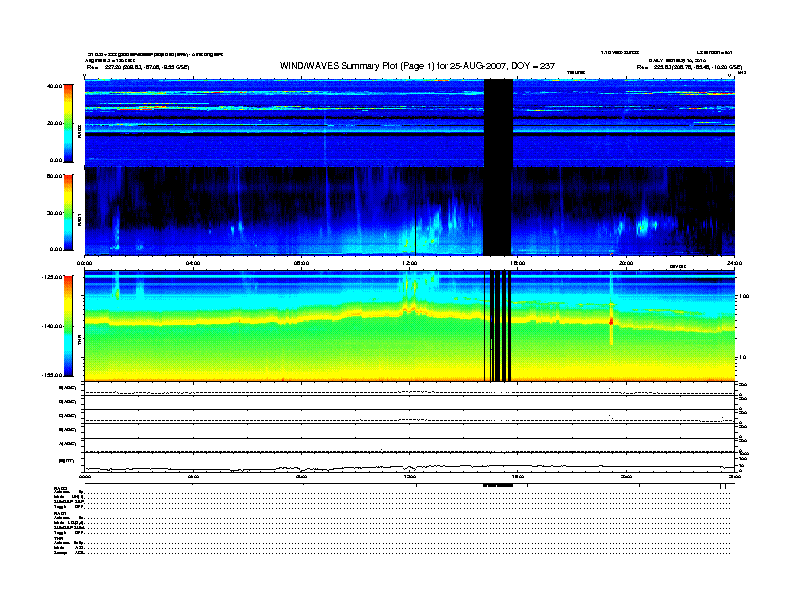Click the 20:00 label on bottom time axis
The image size is (792, 612).
coord(626,476)
